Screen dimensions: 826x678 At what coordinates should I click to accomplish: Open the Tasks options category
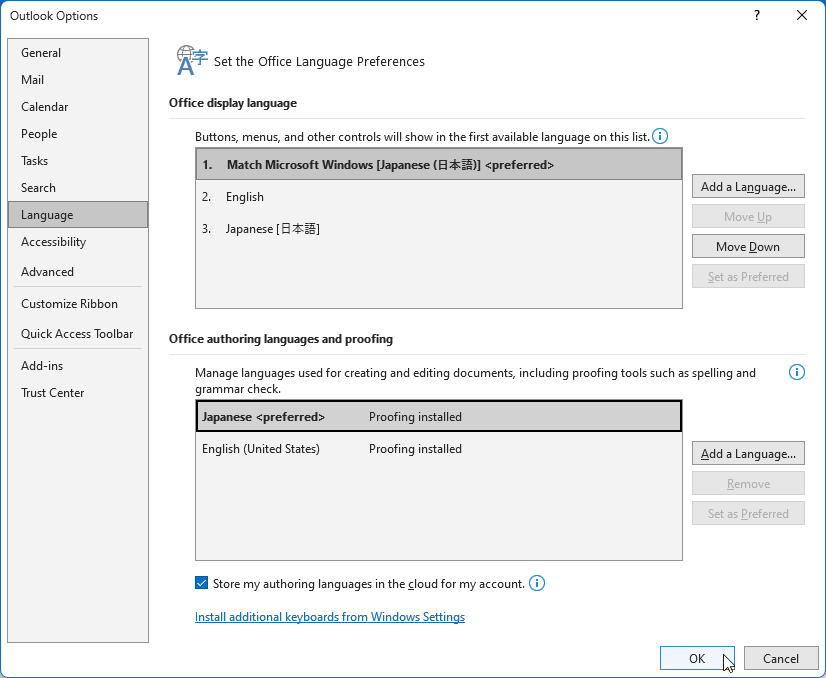(78, 161)
